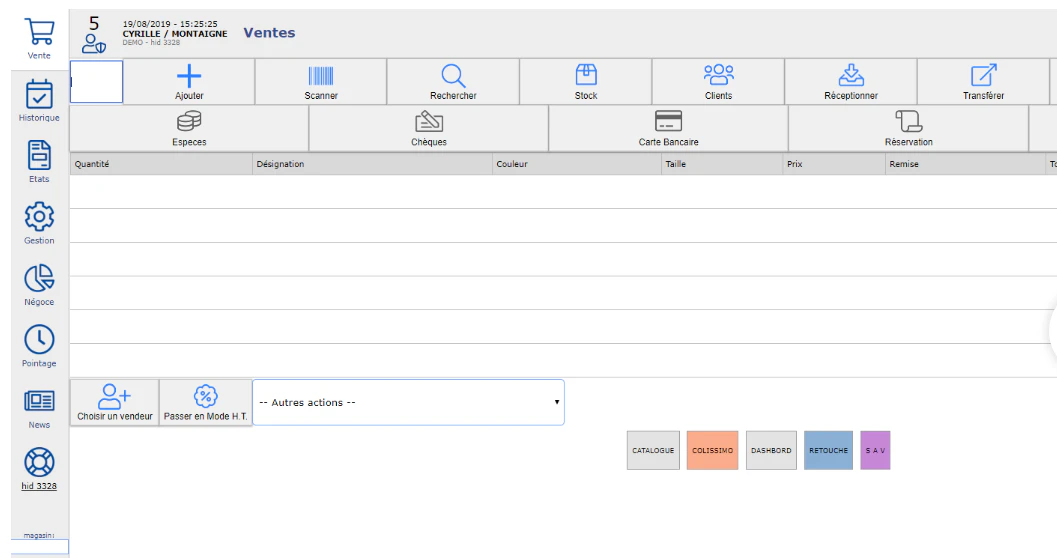Screen dimensions: 1057x558
Task: Open the Vente shopping cart section
Action: pyautogui.click(x=39, y=38)
